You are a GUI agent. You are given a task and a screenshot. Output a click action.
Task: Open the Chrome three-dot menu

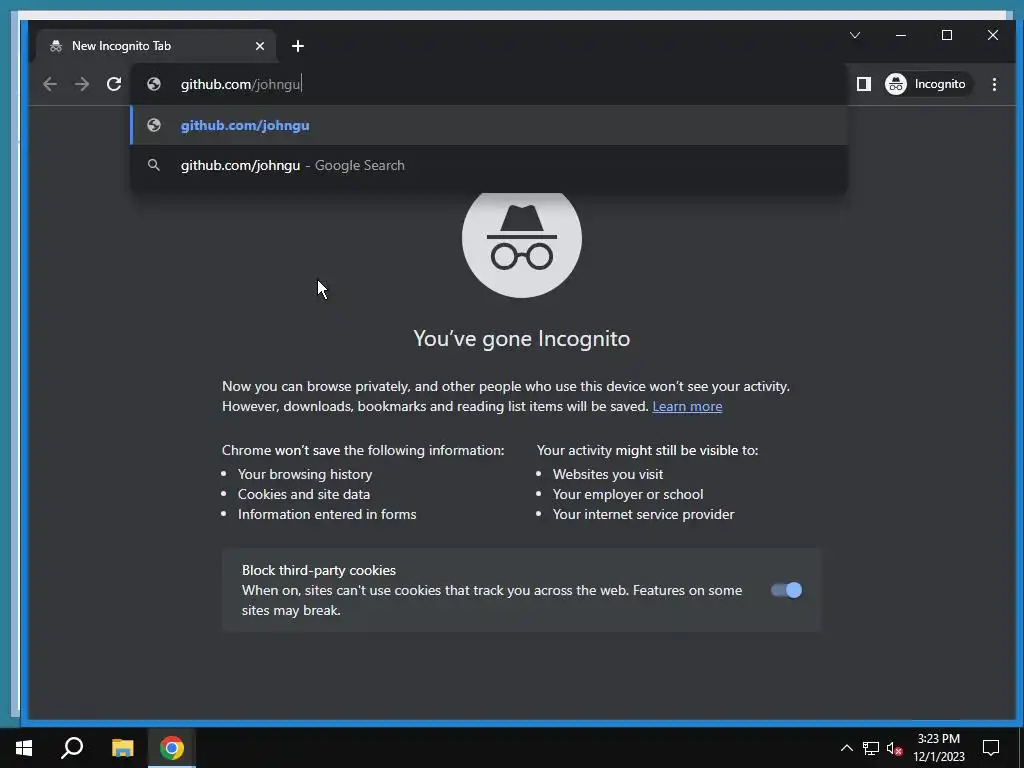pos(994,84)
